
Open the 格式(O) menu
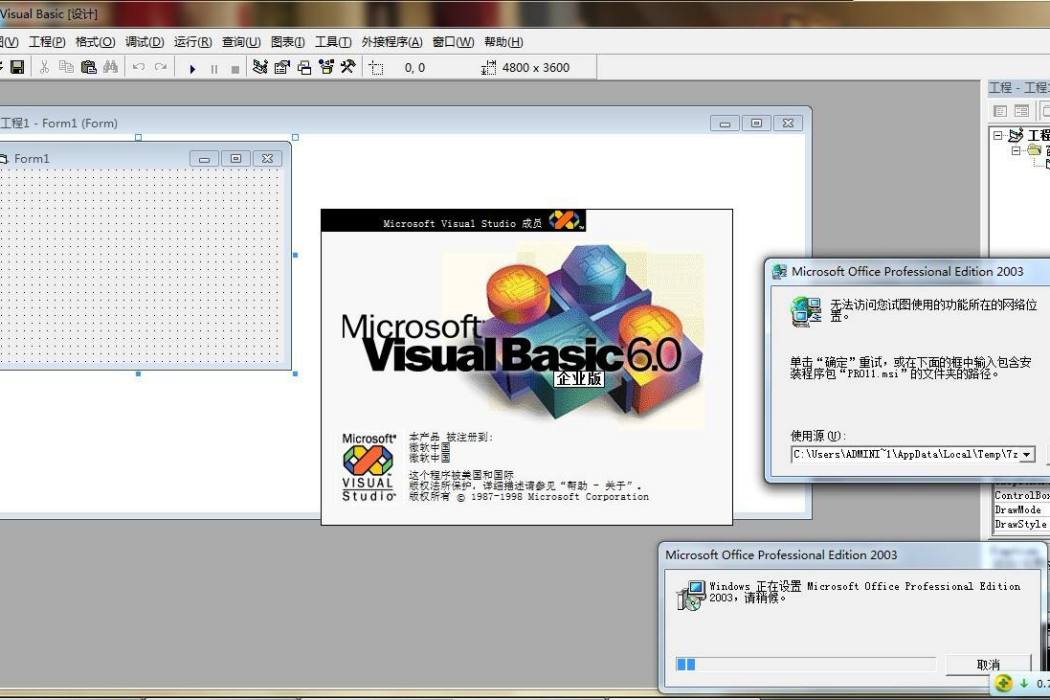click(95, 42)
